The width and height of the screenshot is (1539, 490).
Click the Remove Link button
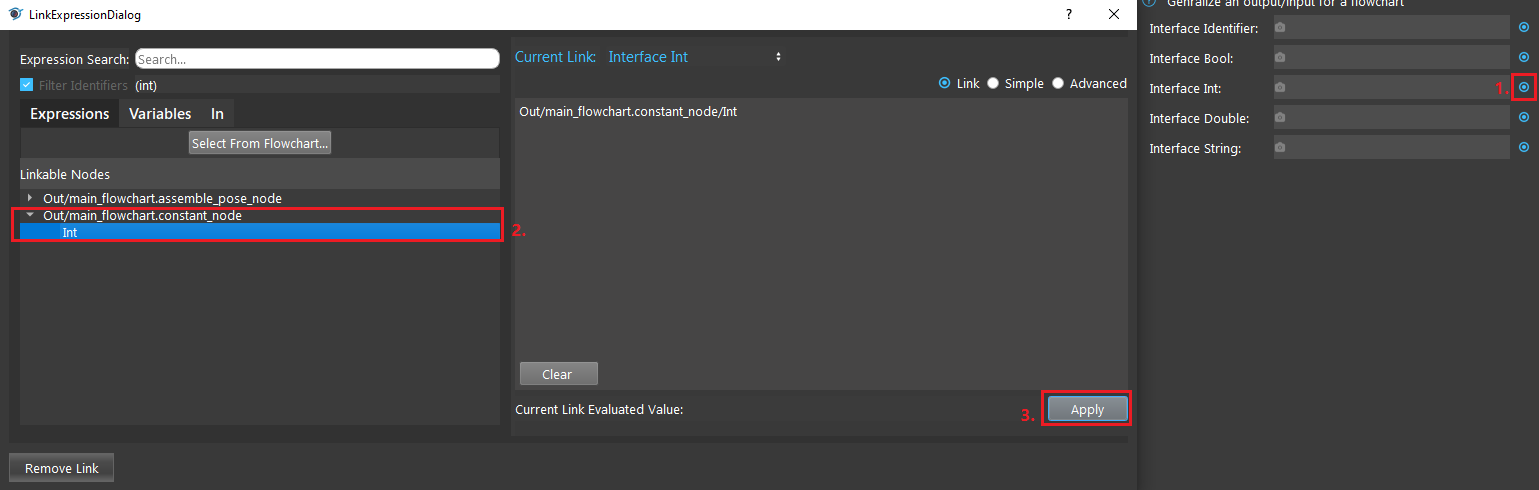[61, 468]
